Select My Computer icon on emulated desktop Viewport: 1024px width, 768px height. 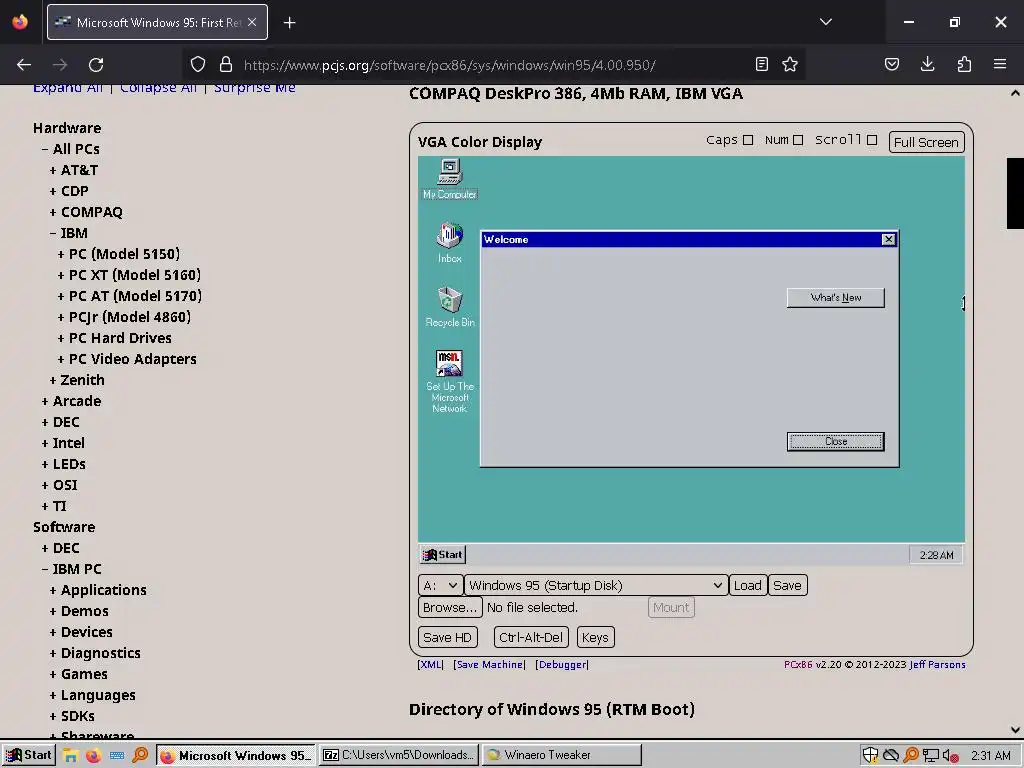(x=449, y=179)
